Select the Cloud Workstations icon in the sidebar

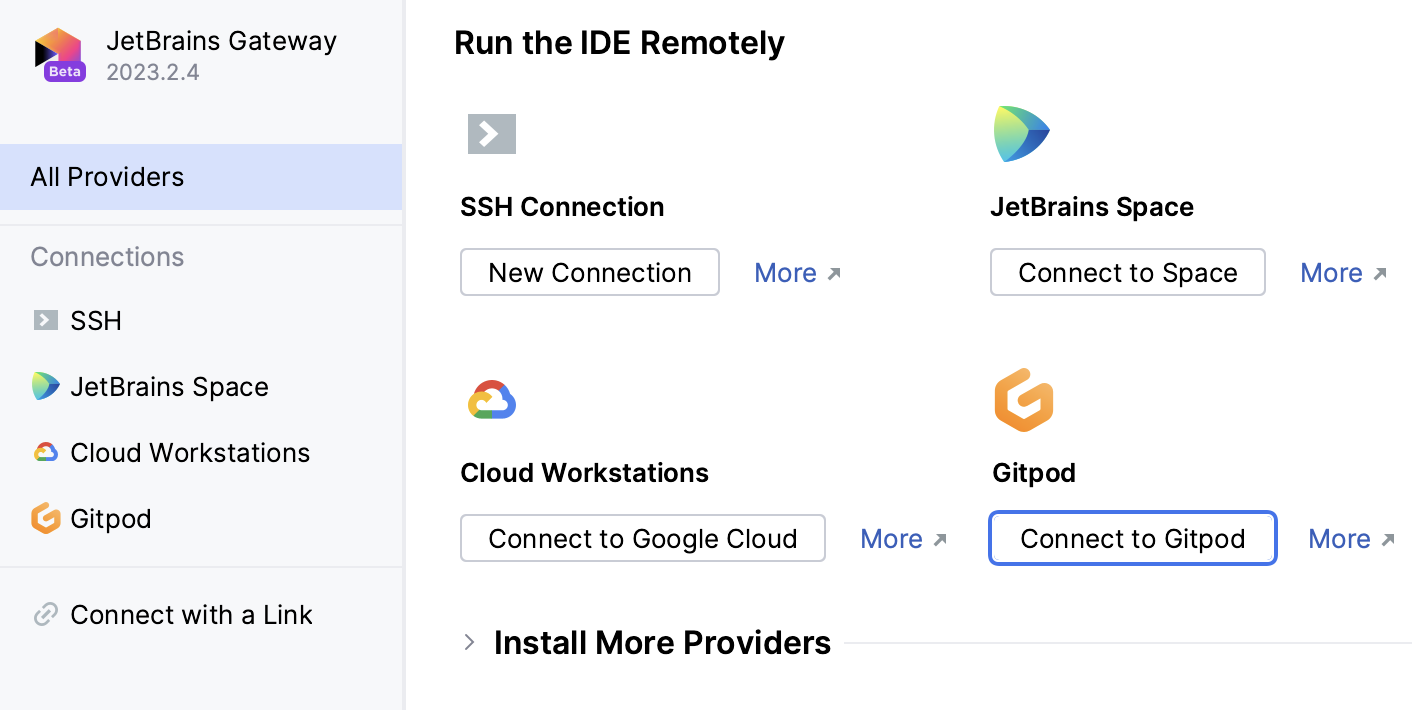point(44,452)
